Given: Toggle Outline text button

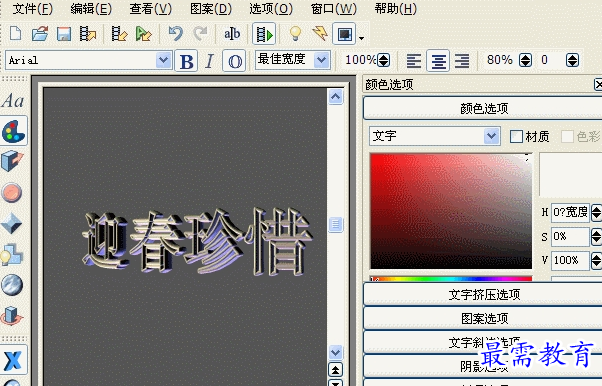Looking at the screenshot, I should point(235,61).
